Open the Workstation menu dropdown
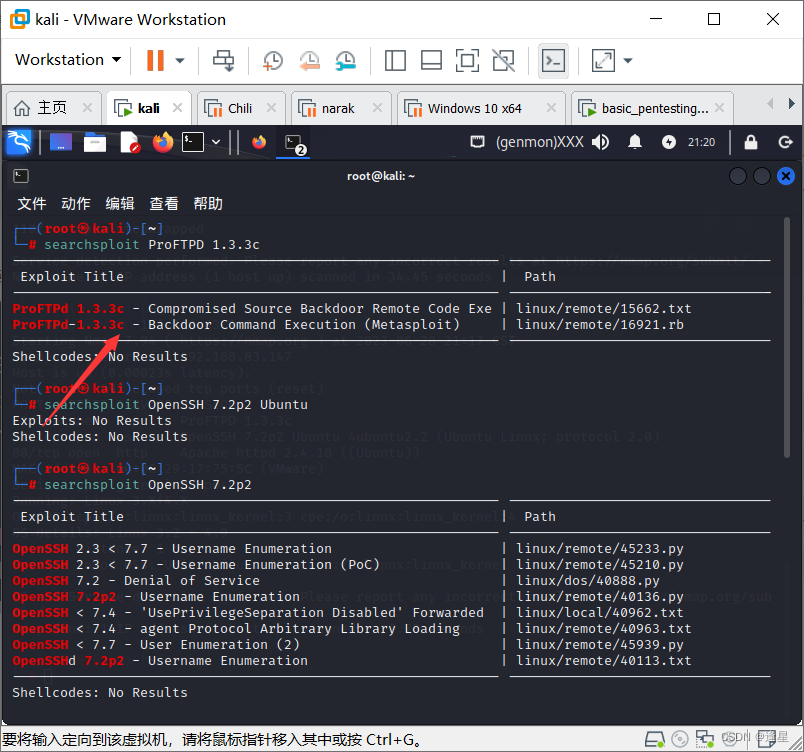The width and height of the screenshot is (804, 752). pyautogui.click(x=68, y=60)
